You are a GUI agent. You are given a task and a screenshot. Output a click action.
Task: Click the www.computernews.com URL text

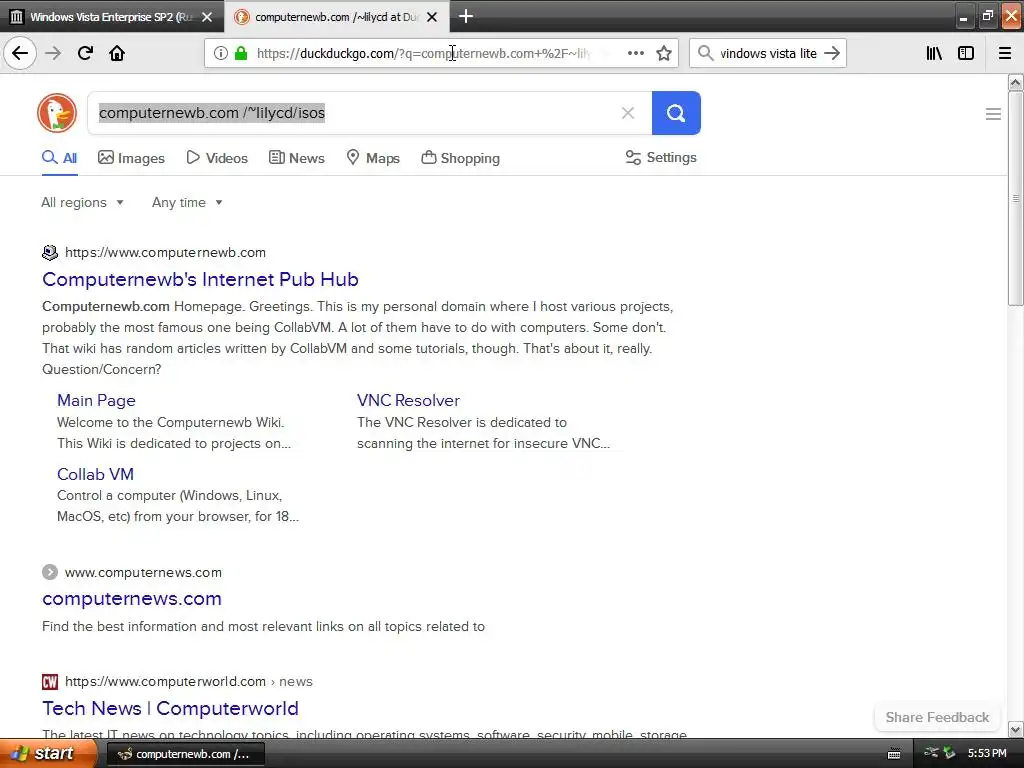[143, 573]
